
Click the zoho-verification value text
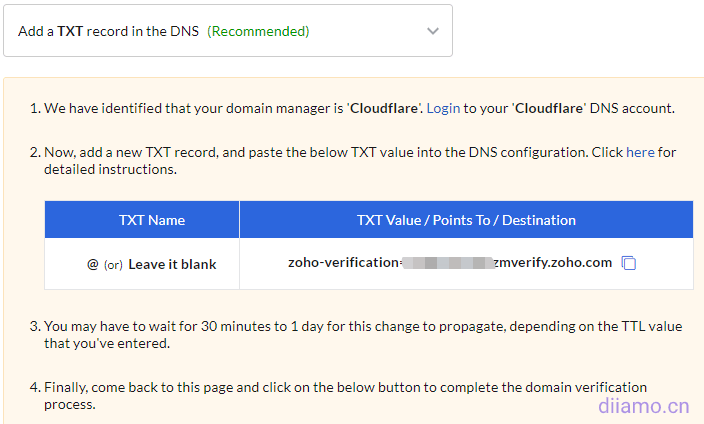click(343, 263)
